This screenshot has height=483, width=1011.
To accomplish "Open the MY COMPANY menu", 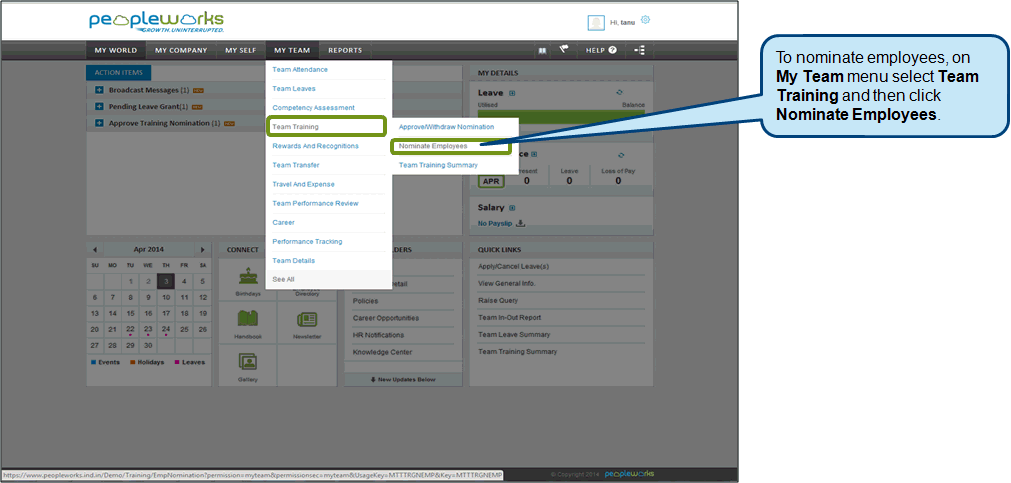I will pyautogui.click(x=181, y=50).
